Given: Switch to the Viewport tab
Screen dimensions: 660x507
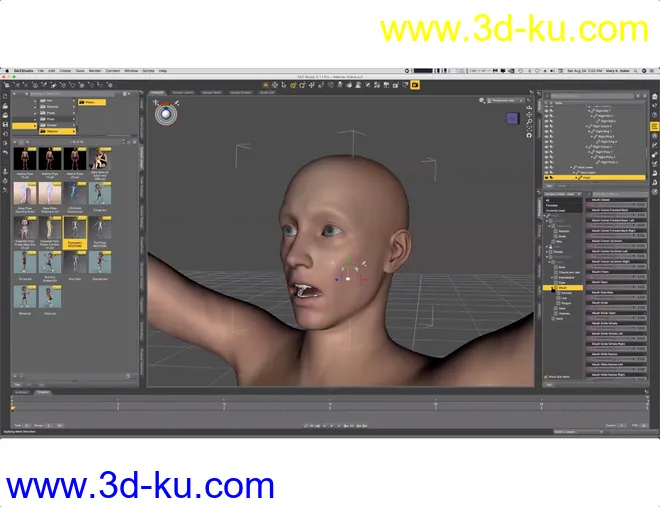Looking at the screenshot, I should (x=158, y=92).
